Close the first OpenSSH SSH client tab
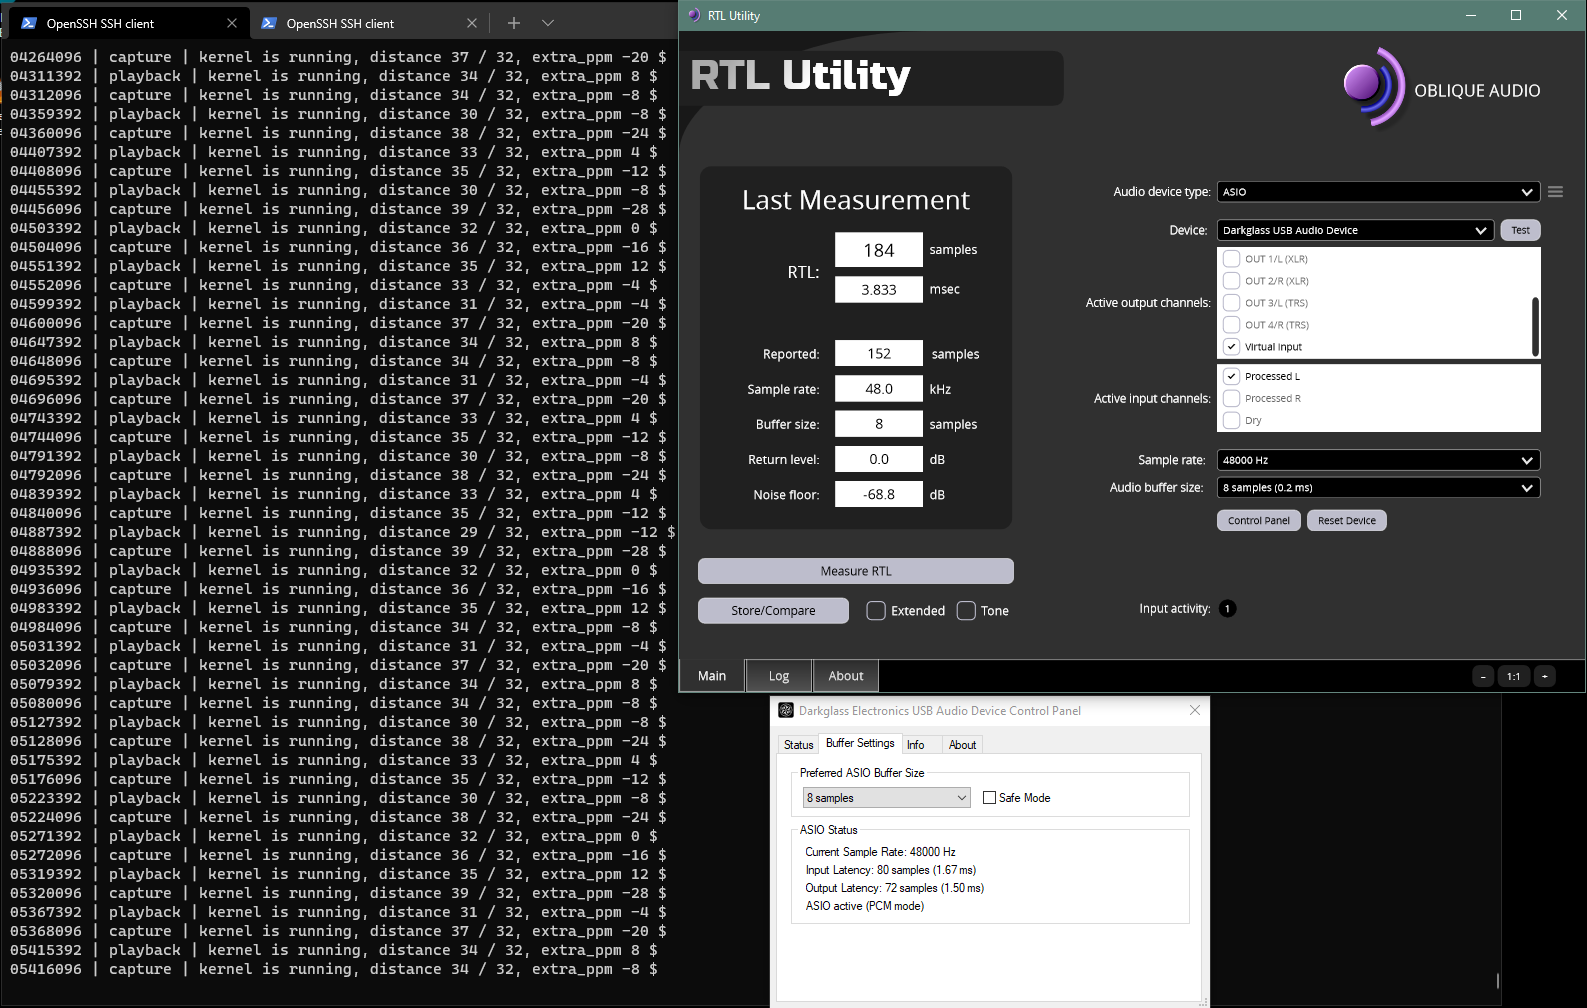The height and width of the screenshot is (1008, 1587). (232, 23)
